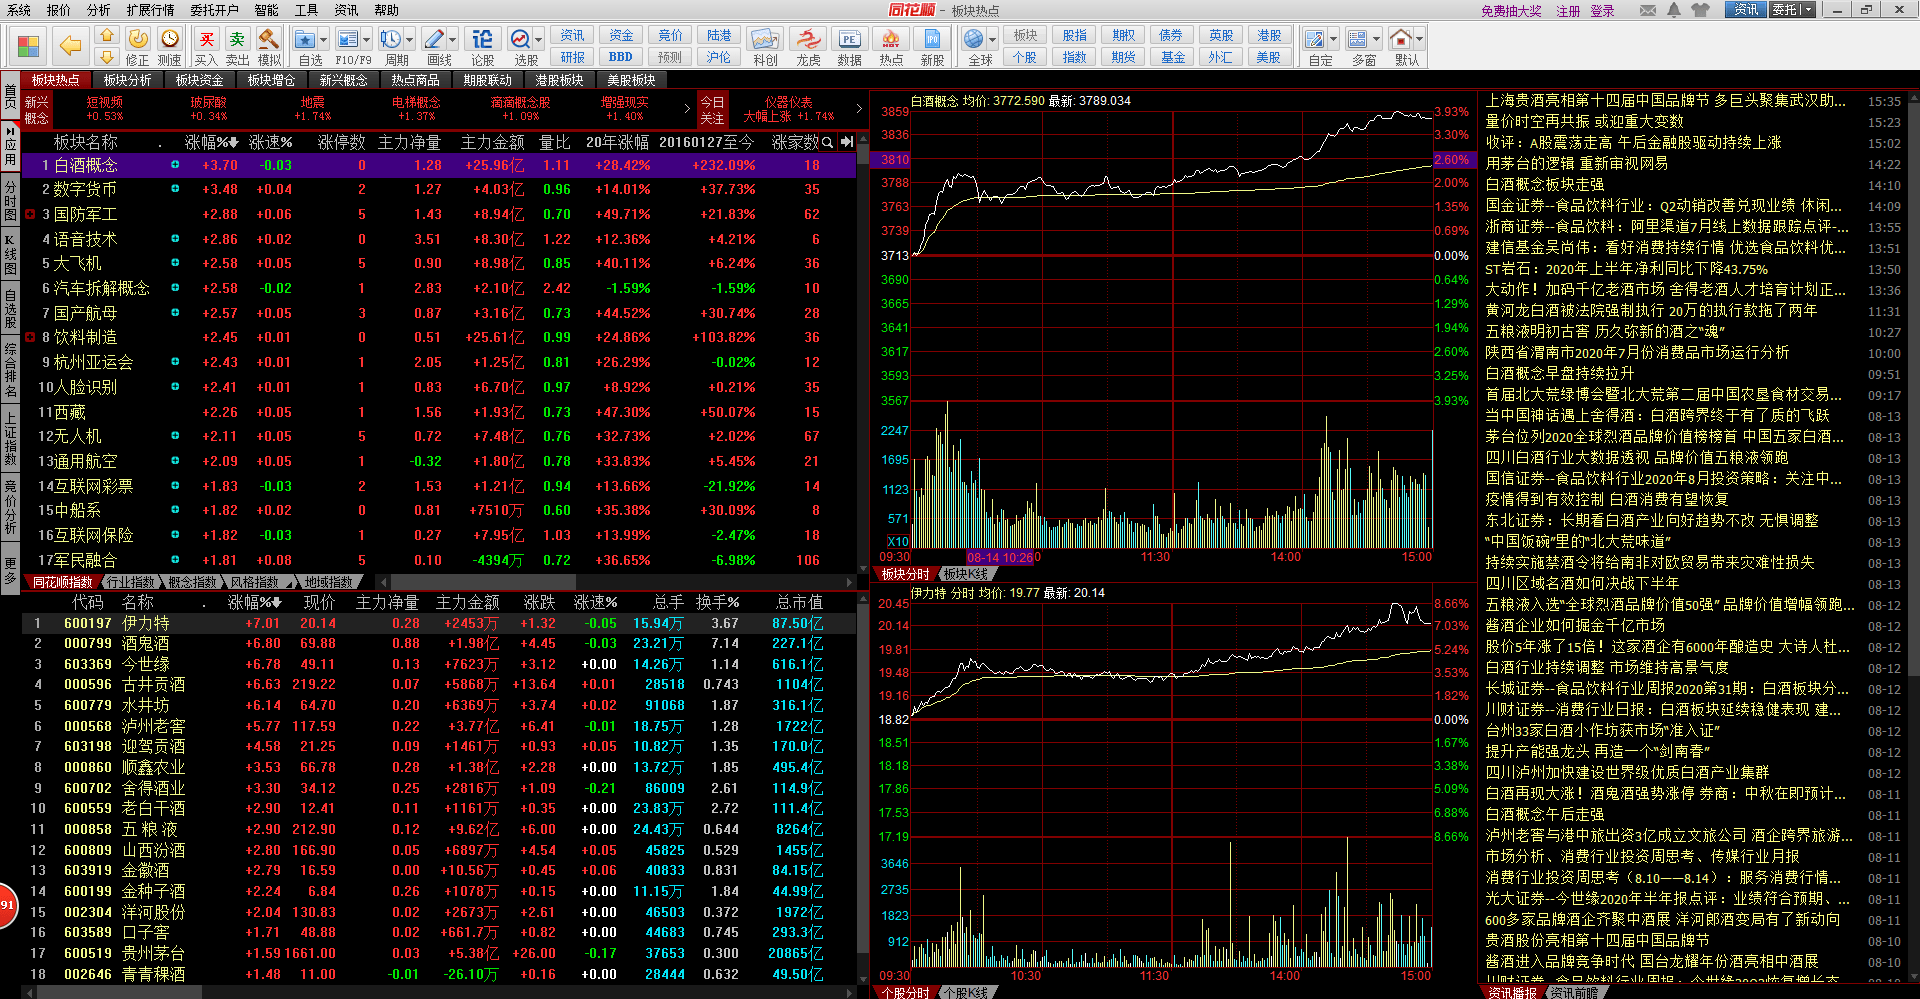
Task: Click the colorful home grid icon
Action: click(29, 46)
